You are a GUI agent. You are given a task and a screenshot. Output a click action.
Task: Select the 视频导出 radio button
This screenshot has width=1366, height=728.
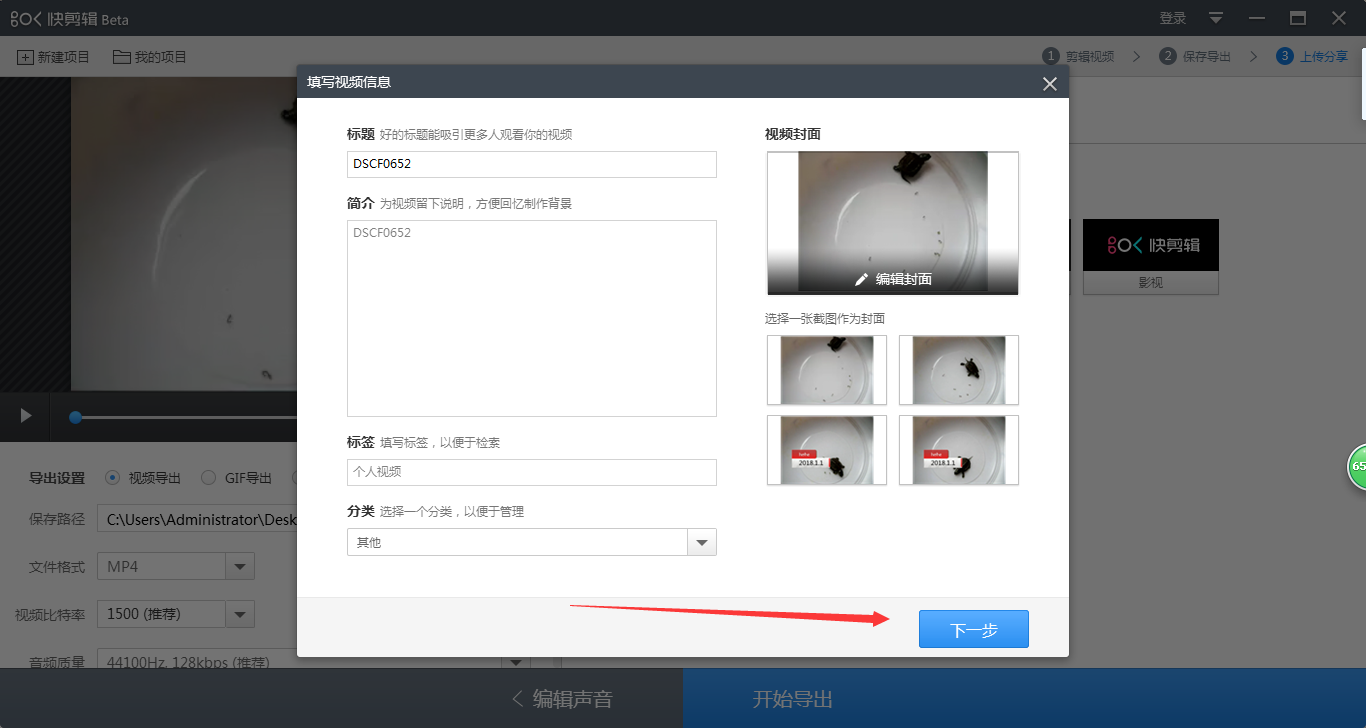[112, 478]
